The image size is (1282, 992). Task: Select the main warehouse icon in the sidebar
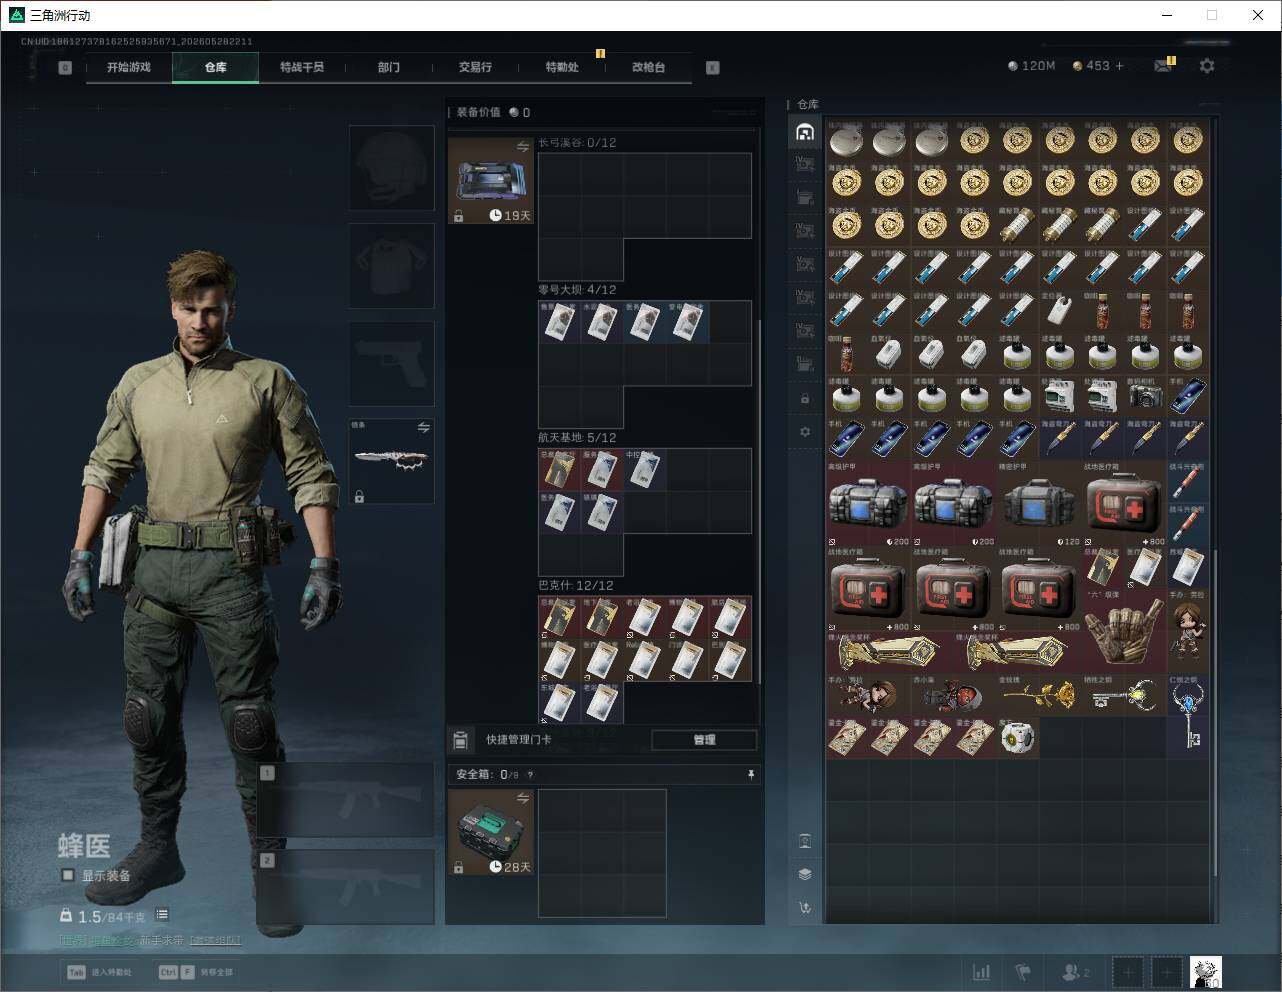click(x=805, y=132)
